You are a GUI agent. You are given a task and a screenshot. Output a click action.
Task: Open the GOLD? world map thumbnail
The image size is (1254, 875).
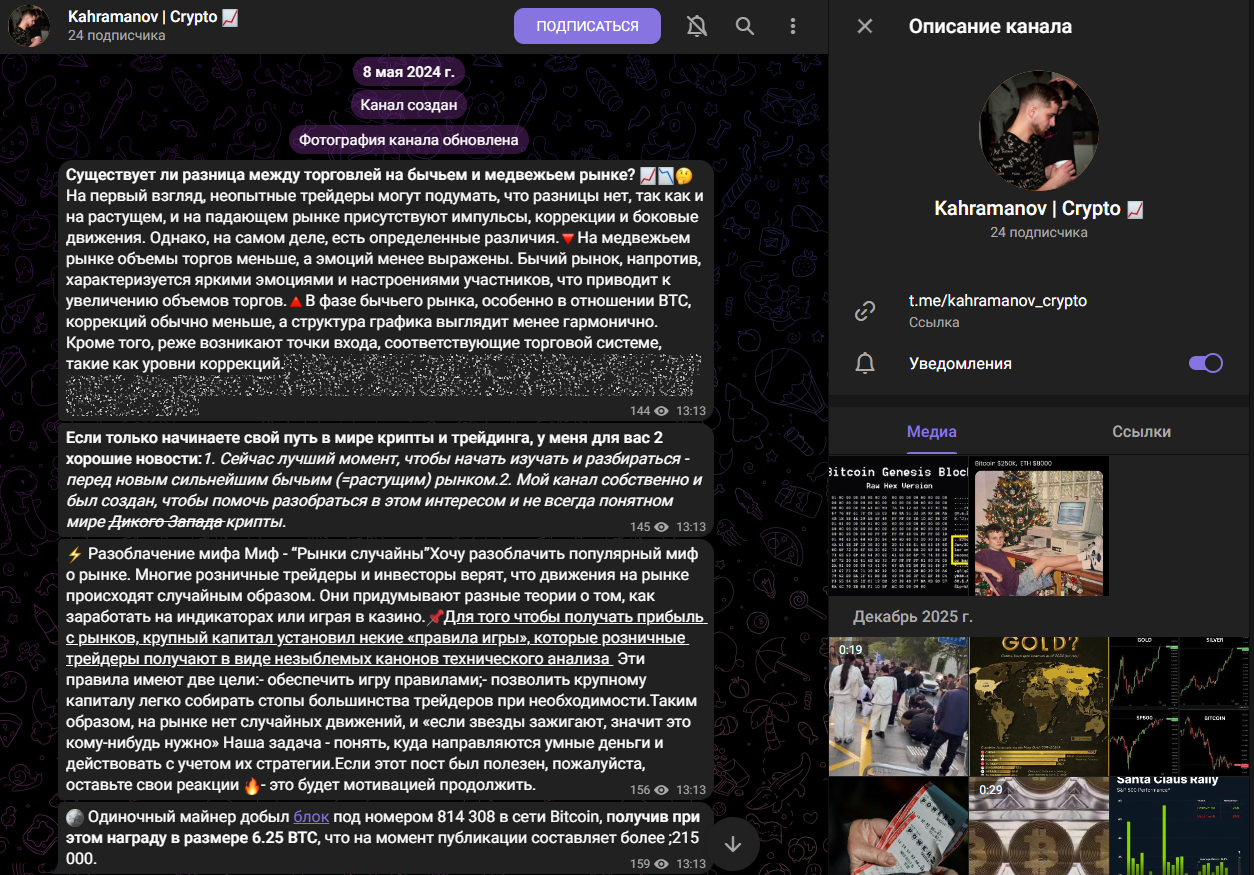[x=1039, y=706]
